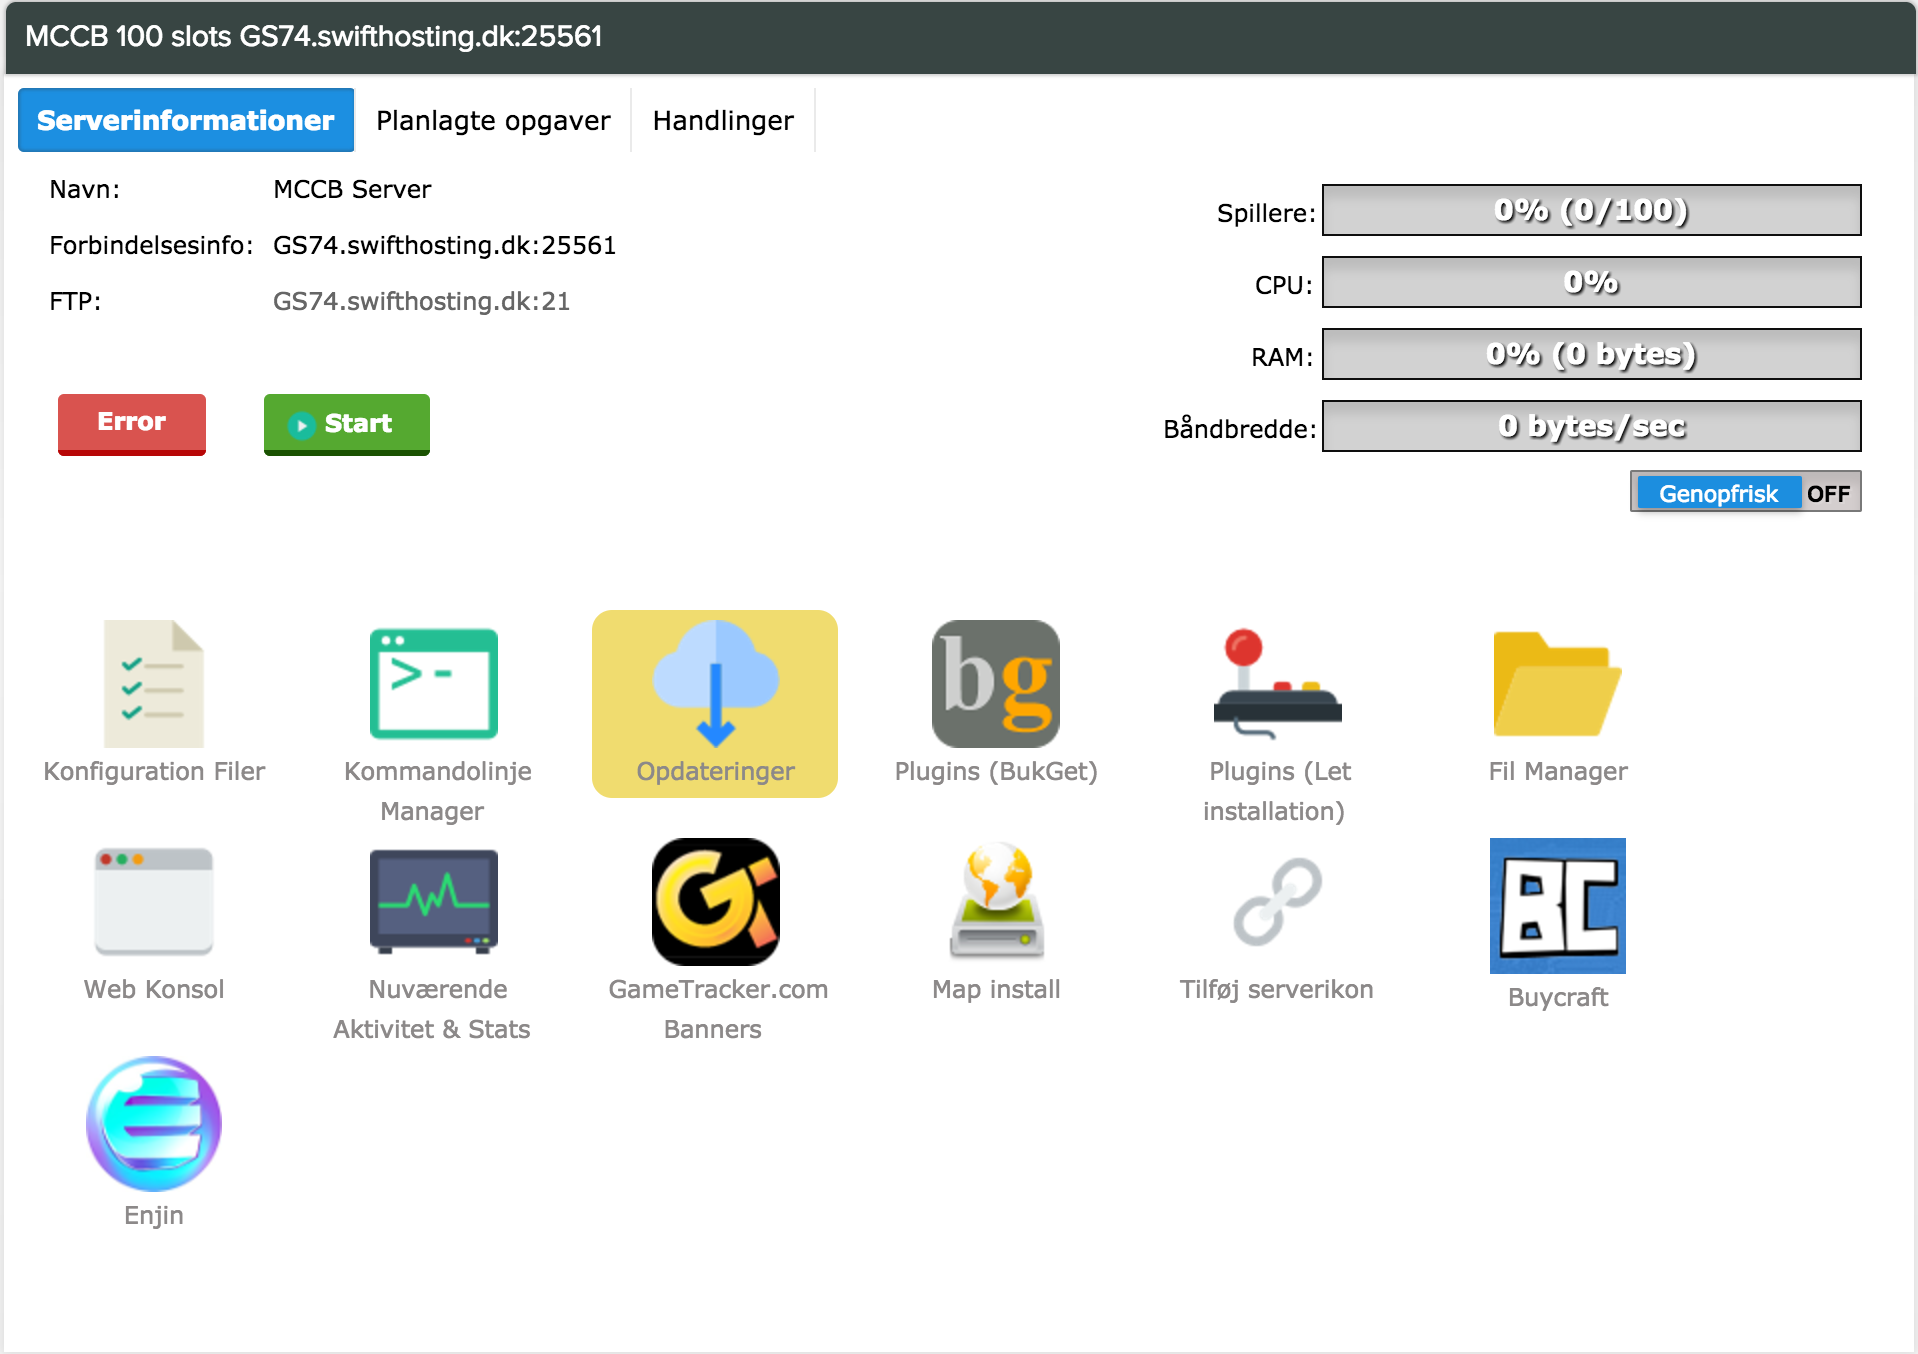The height and width of the screenshot is (1354, 1918).
Task: Click the Båndbredde 0 bytes/sec bar
Action: (1592, 426)
